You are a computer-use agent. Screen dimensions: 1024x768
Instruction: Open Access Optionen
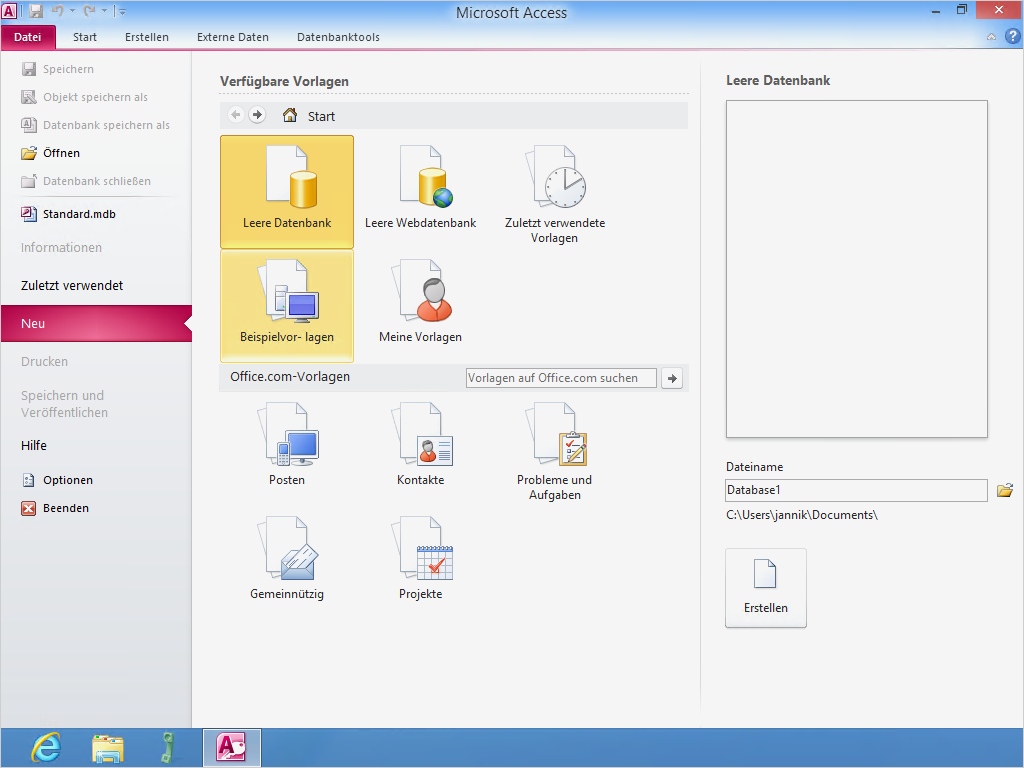pos(57,480)
